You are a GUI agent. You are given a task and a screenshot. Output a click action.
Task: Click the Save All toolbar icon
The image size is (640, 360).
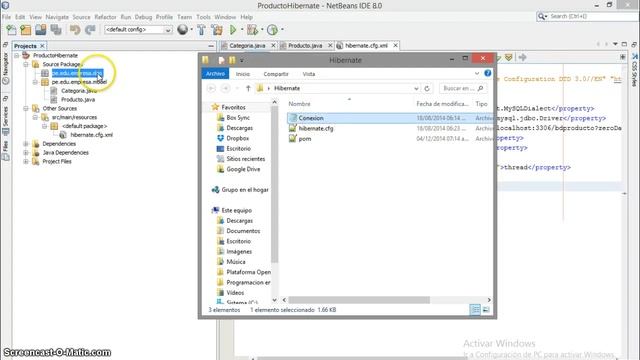point(56,30)
